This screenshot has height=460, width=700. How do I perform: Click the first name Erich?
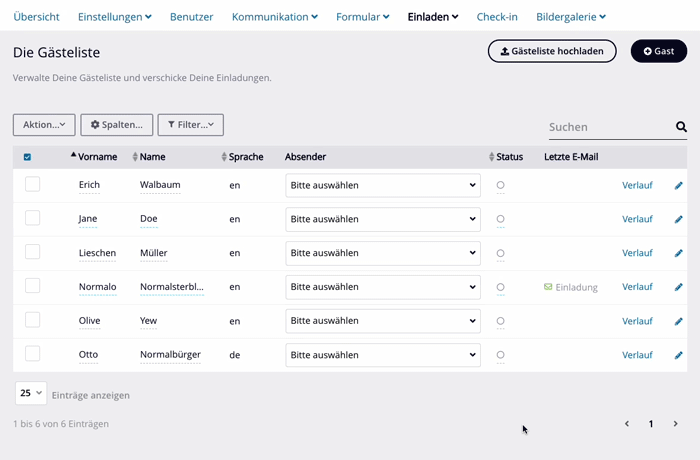pyautogui.click(x=89, y=185)
